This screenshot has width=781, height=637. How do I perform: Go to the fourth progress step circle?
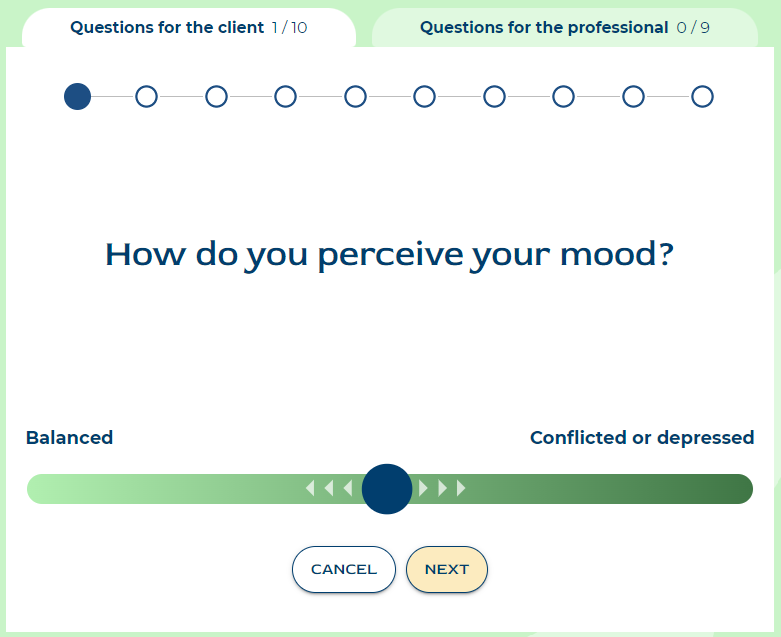point(285,97)
